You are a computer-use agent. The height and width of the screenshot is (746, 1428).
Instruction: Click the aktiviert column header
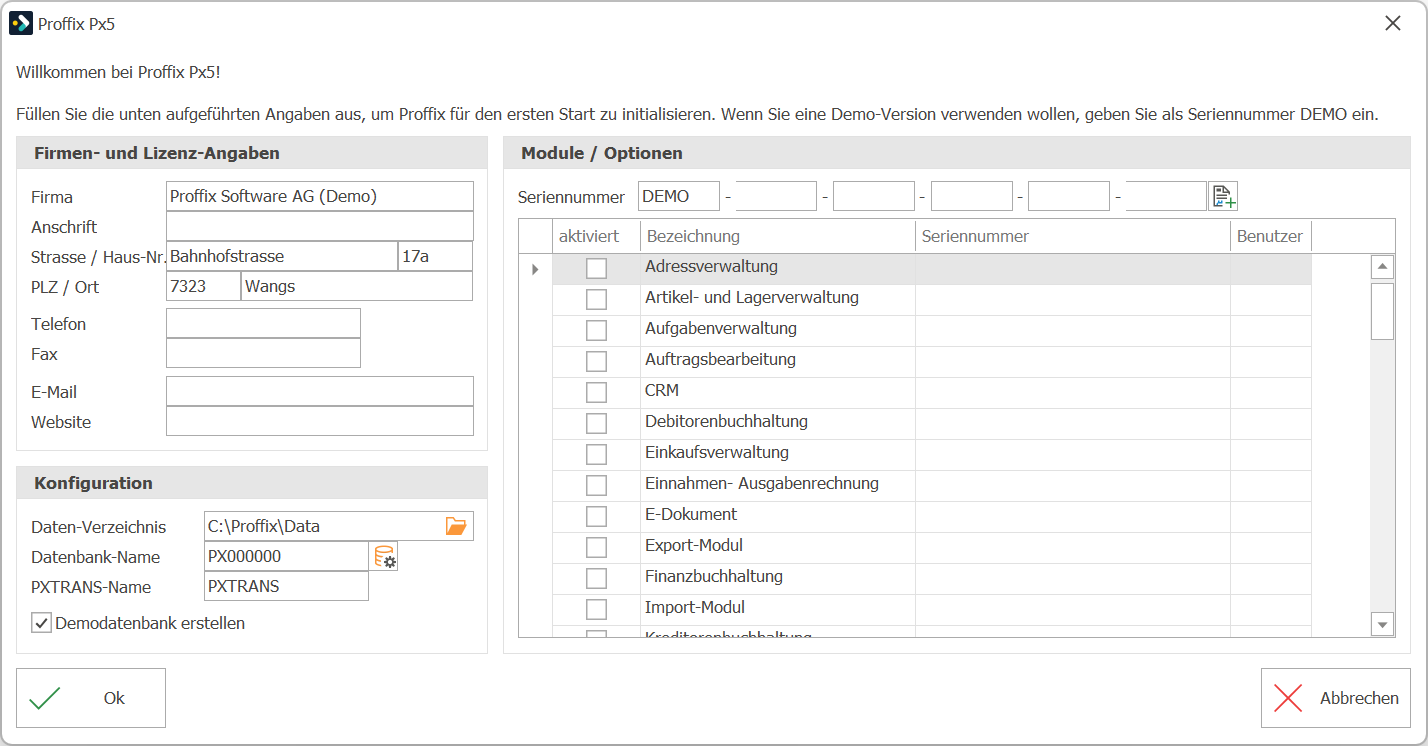[x=596, y=237]
